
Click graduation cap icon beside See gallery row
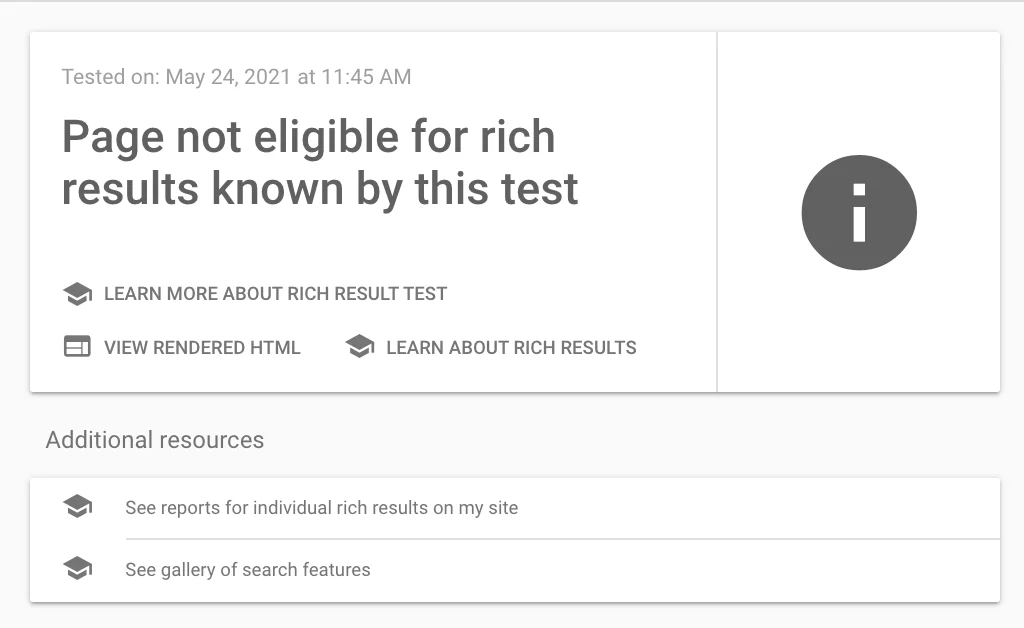(x=77, y=569)
